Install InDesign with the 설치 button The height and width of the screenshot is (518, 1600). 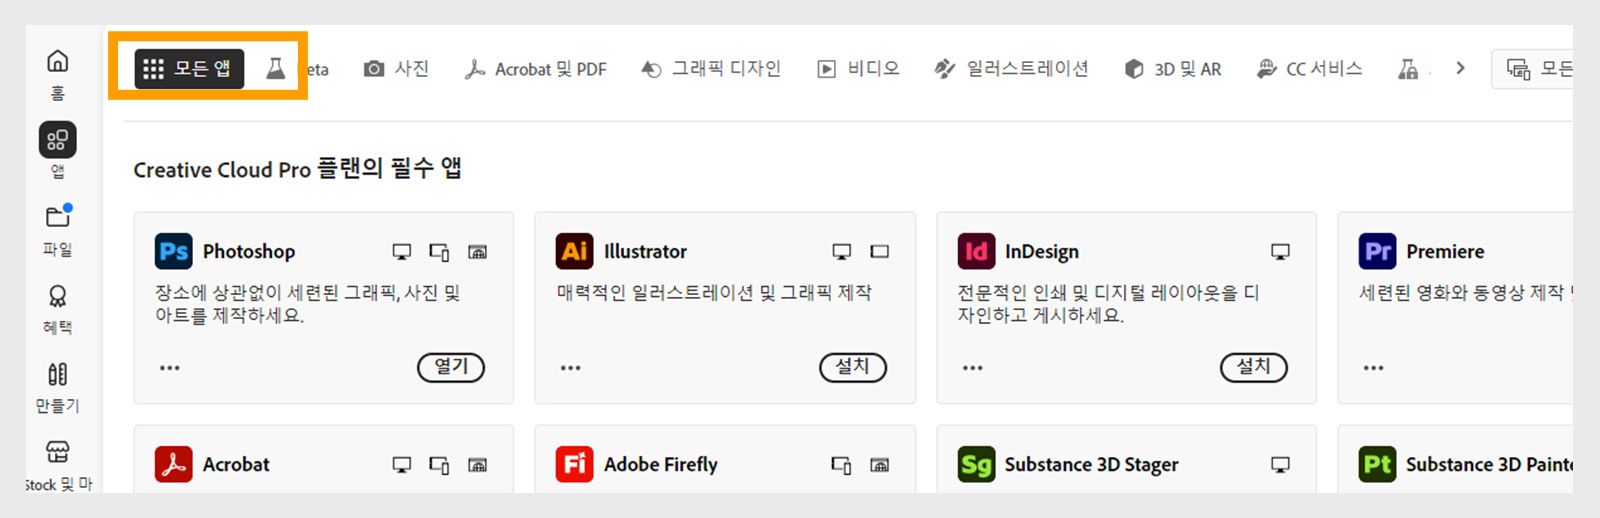tap(1254, 367)
